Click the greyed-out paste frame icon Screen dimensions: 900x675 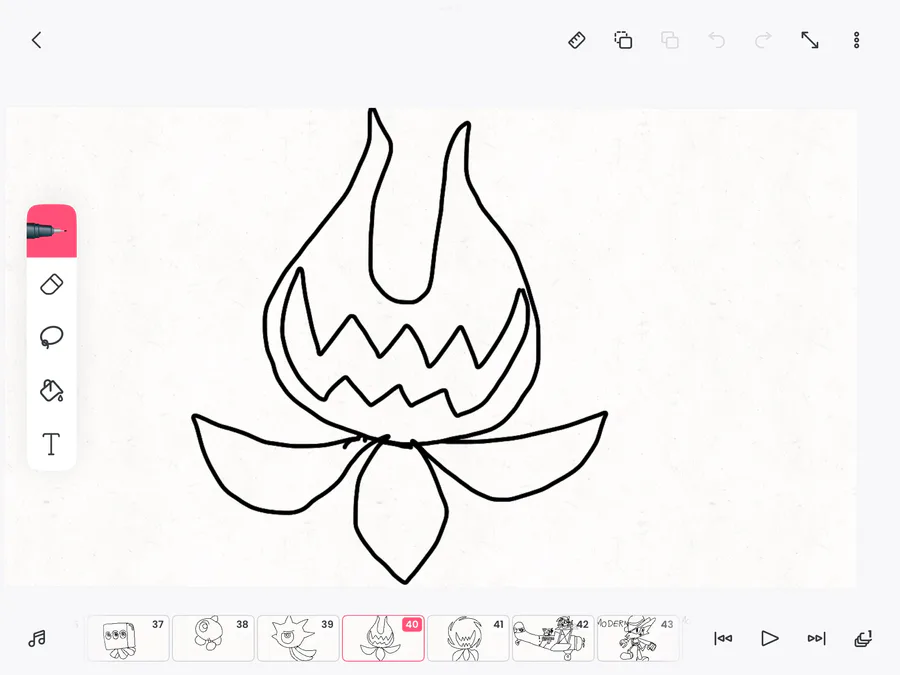click(x=670, y=40)
